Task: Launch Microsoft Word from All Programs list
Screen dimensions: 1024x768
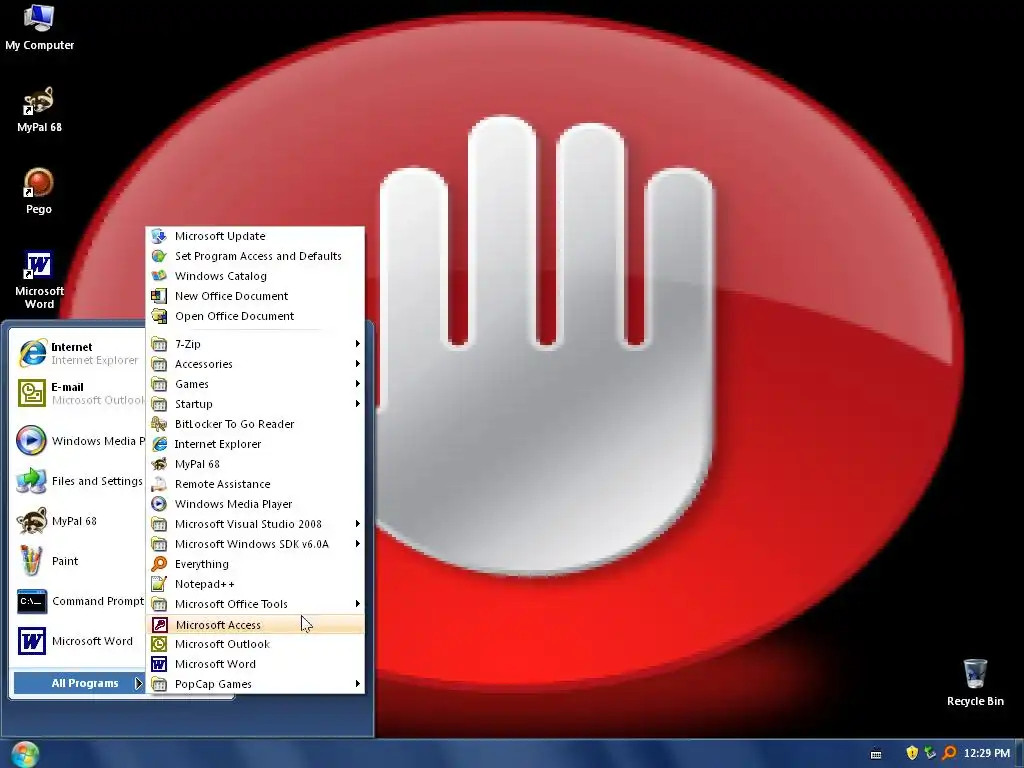Action: click(x=255, y=664)
